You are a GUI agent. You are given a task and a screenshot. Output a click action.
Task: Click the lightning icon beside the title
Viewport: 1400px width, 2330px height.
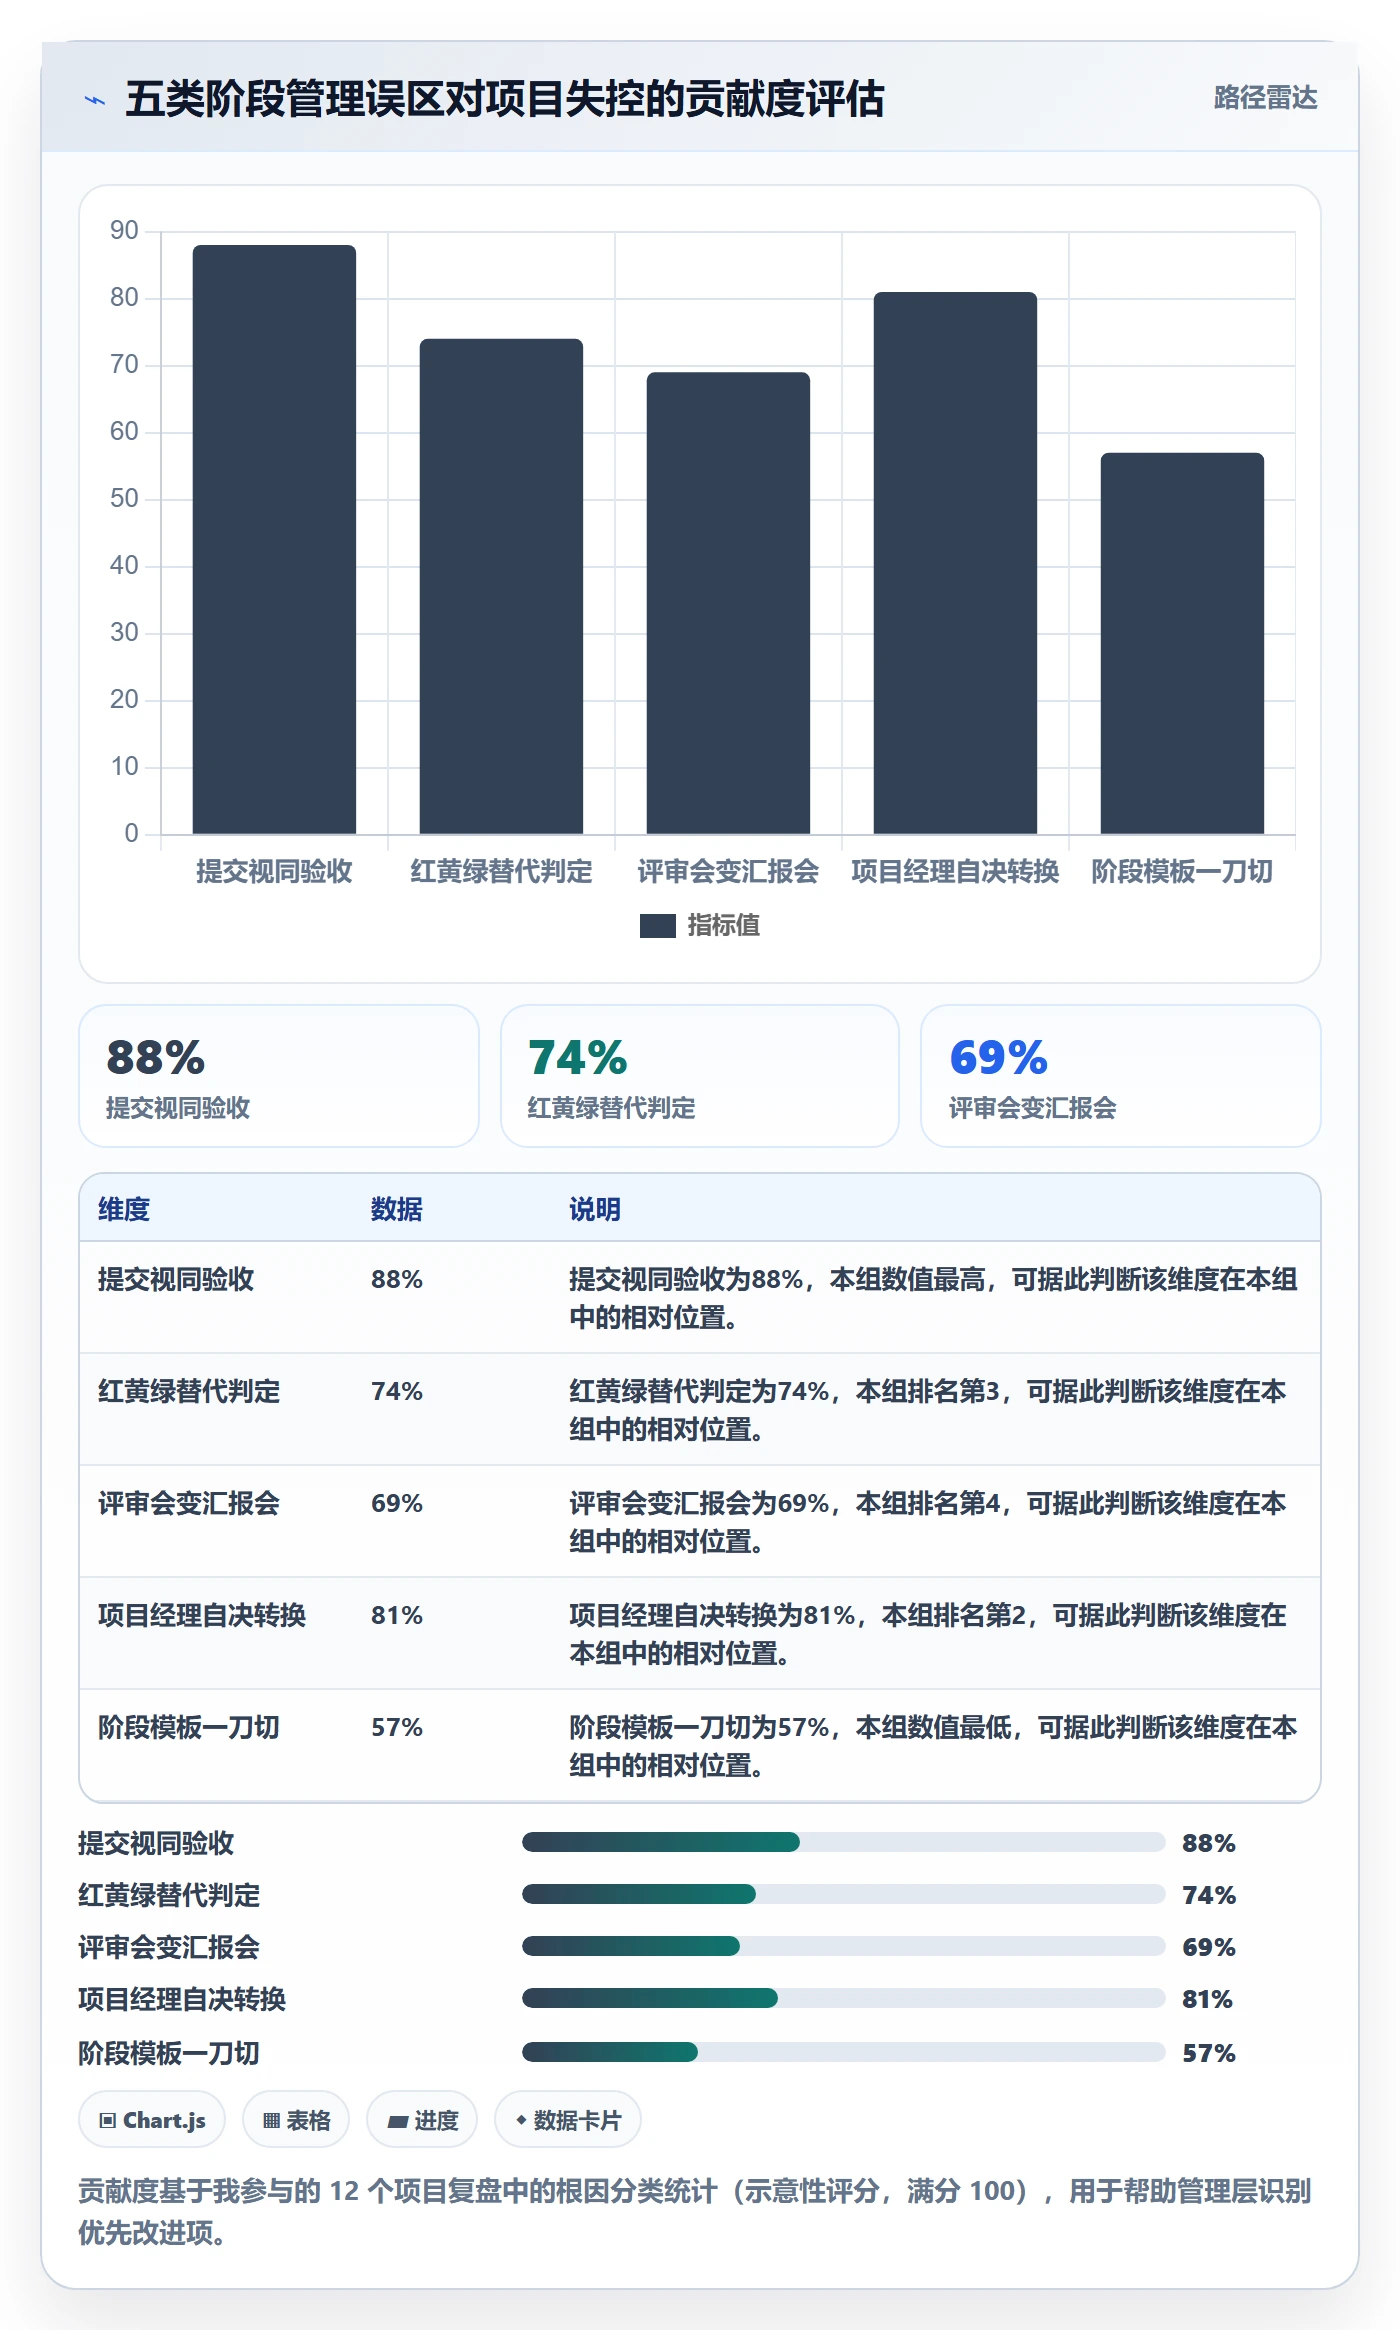point(95,100)
